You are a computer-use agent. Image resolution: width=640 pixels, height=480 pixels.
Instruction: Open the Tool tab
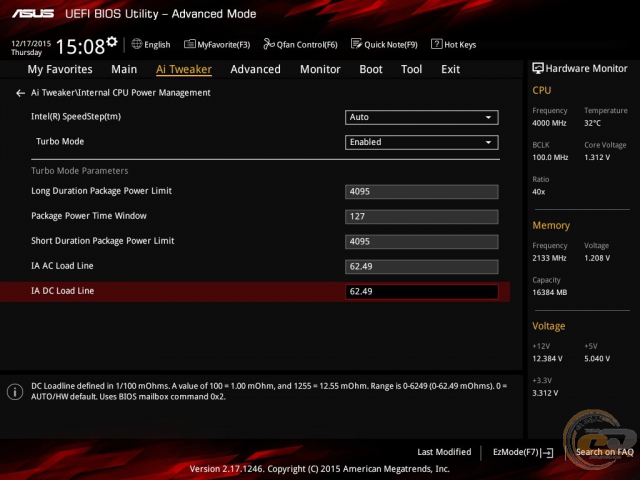click(411, 69)
